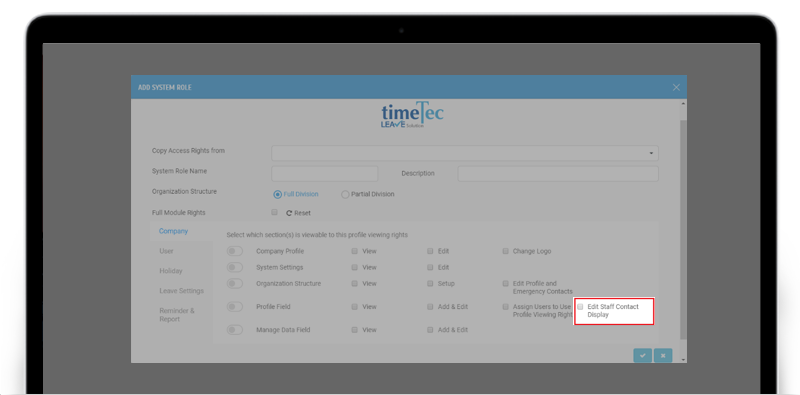The width and height of the screenshot is (800, 395).
Task: Click the dialog vertical scrollbar
Action: click(x=683, y=230)
